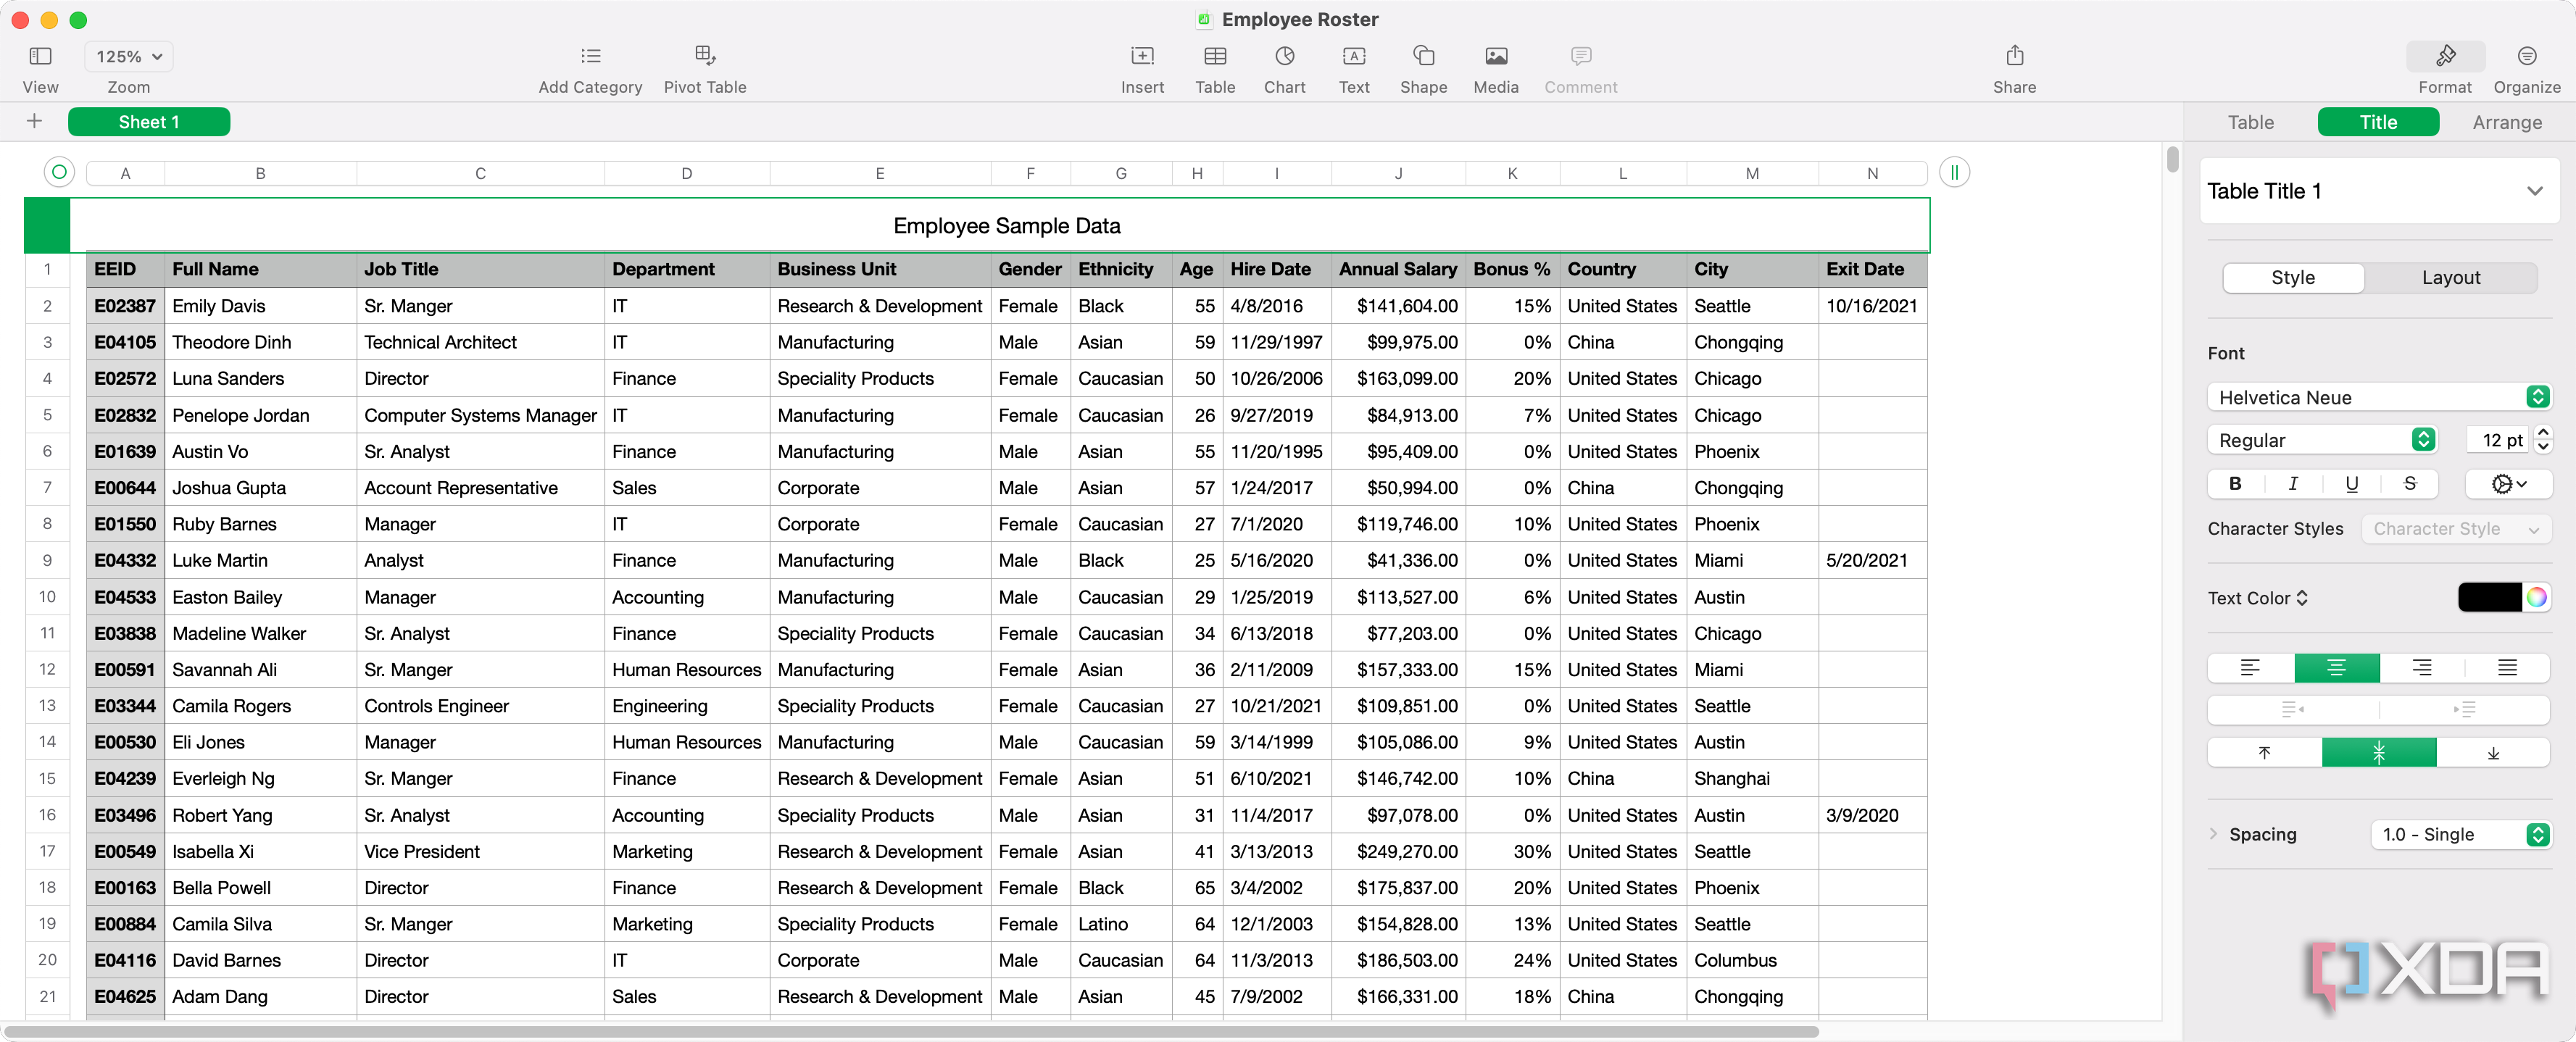This screenshot has height=1042, width=2576.
Task: Toggle bold text formatting
Action: pyautogui.click(x=2235, y=484)
